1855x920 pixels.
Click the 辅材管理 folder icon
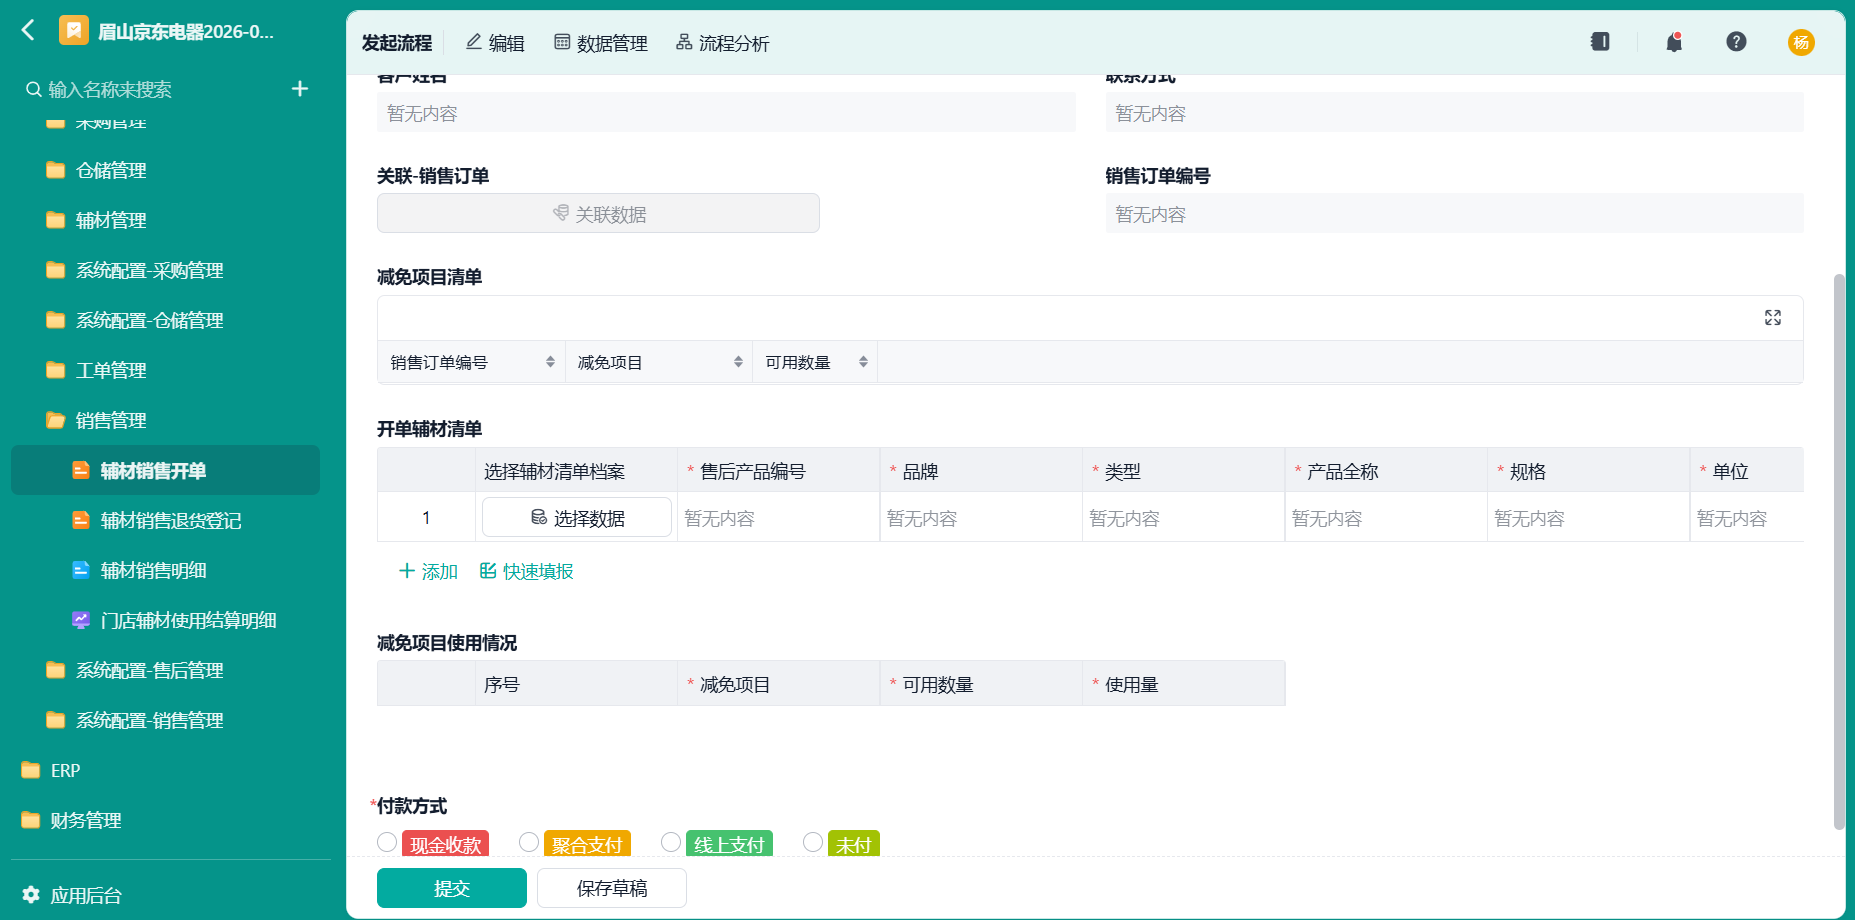point(56,220)
